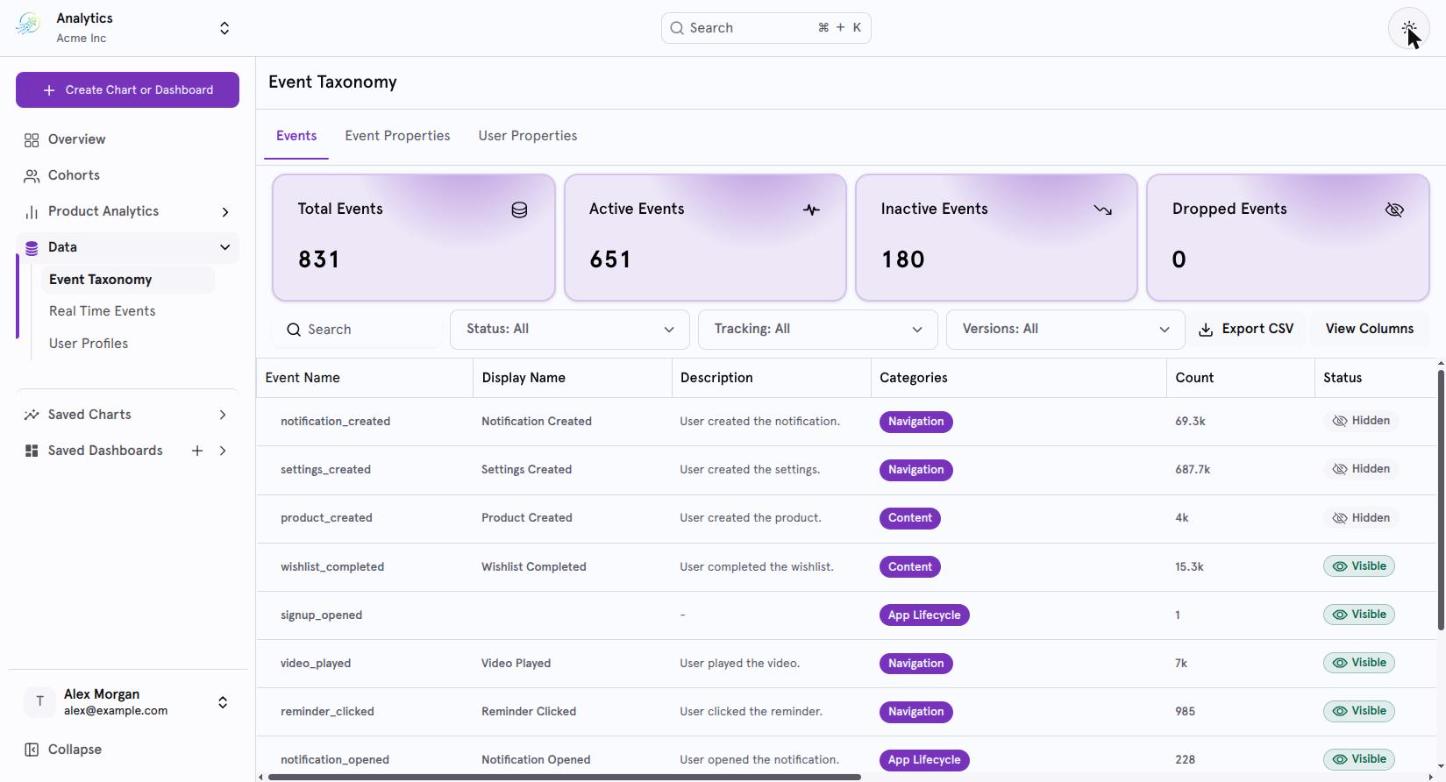Click the horizontal scrollbar under the table
The height and width of the screenshot is (782, 1446).
564,777
